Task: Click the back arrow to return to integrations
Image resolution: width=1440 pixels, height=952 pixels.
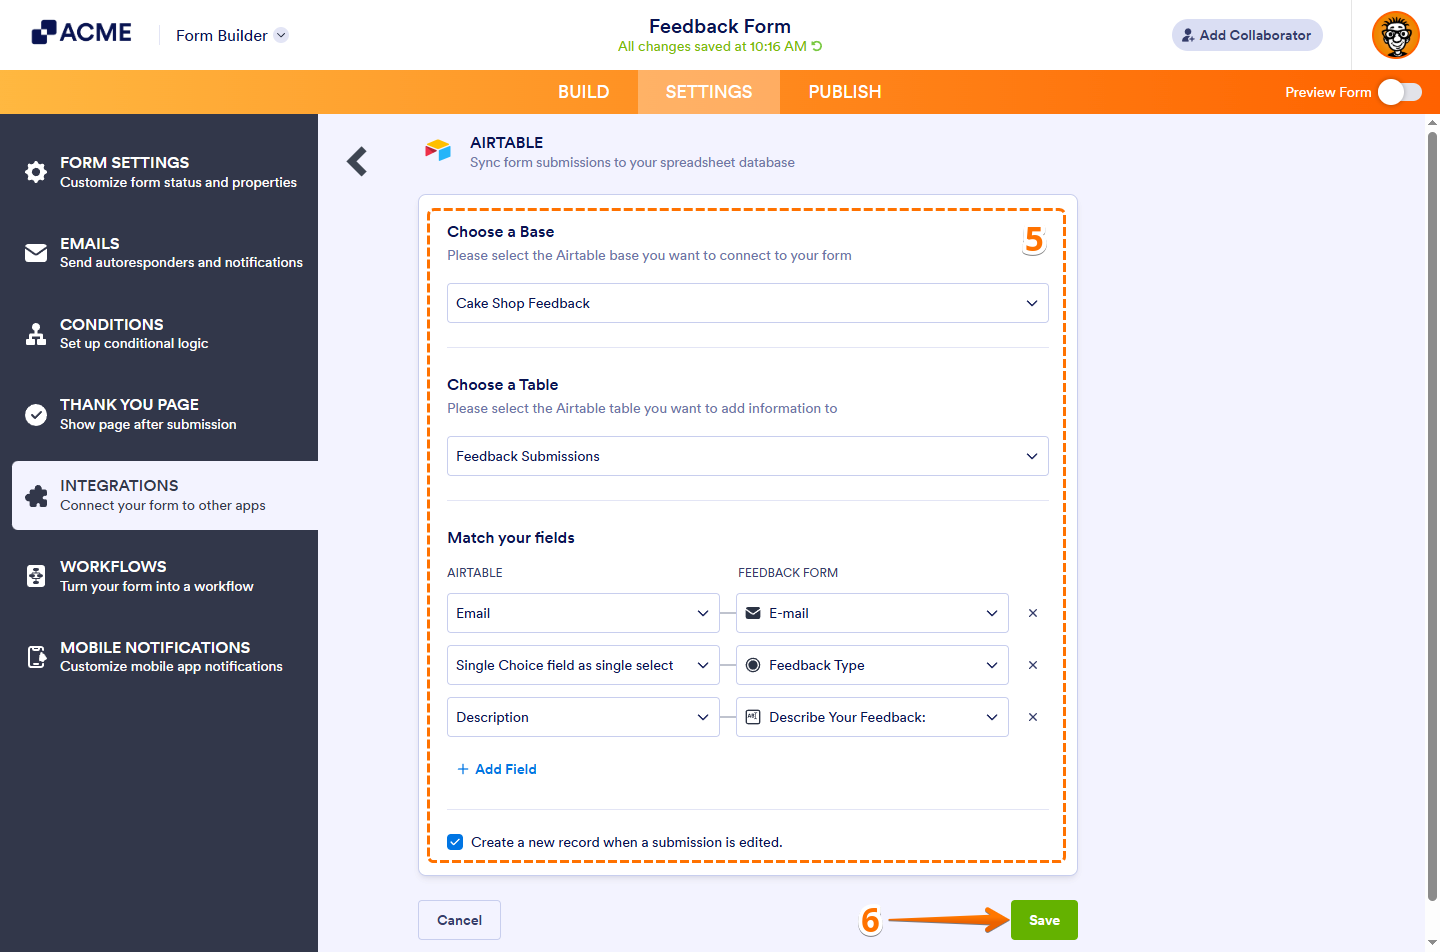Action: tap(357, 161)
